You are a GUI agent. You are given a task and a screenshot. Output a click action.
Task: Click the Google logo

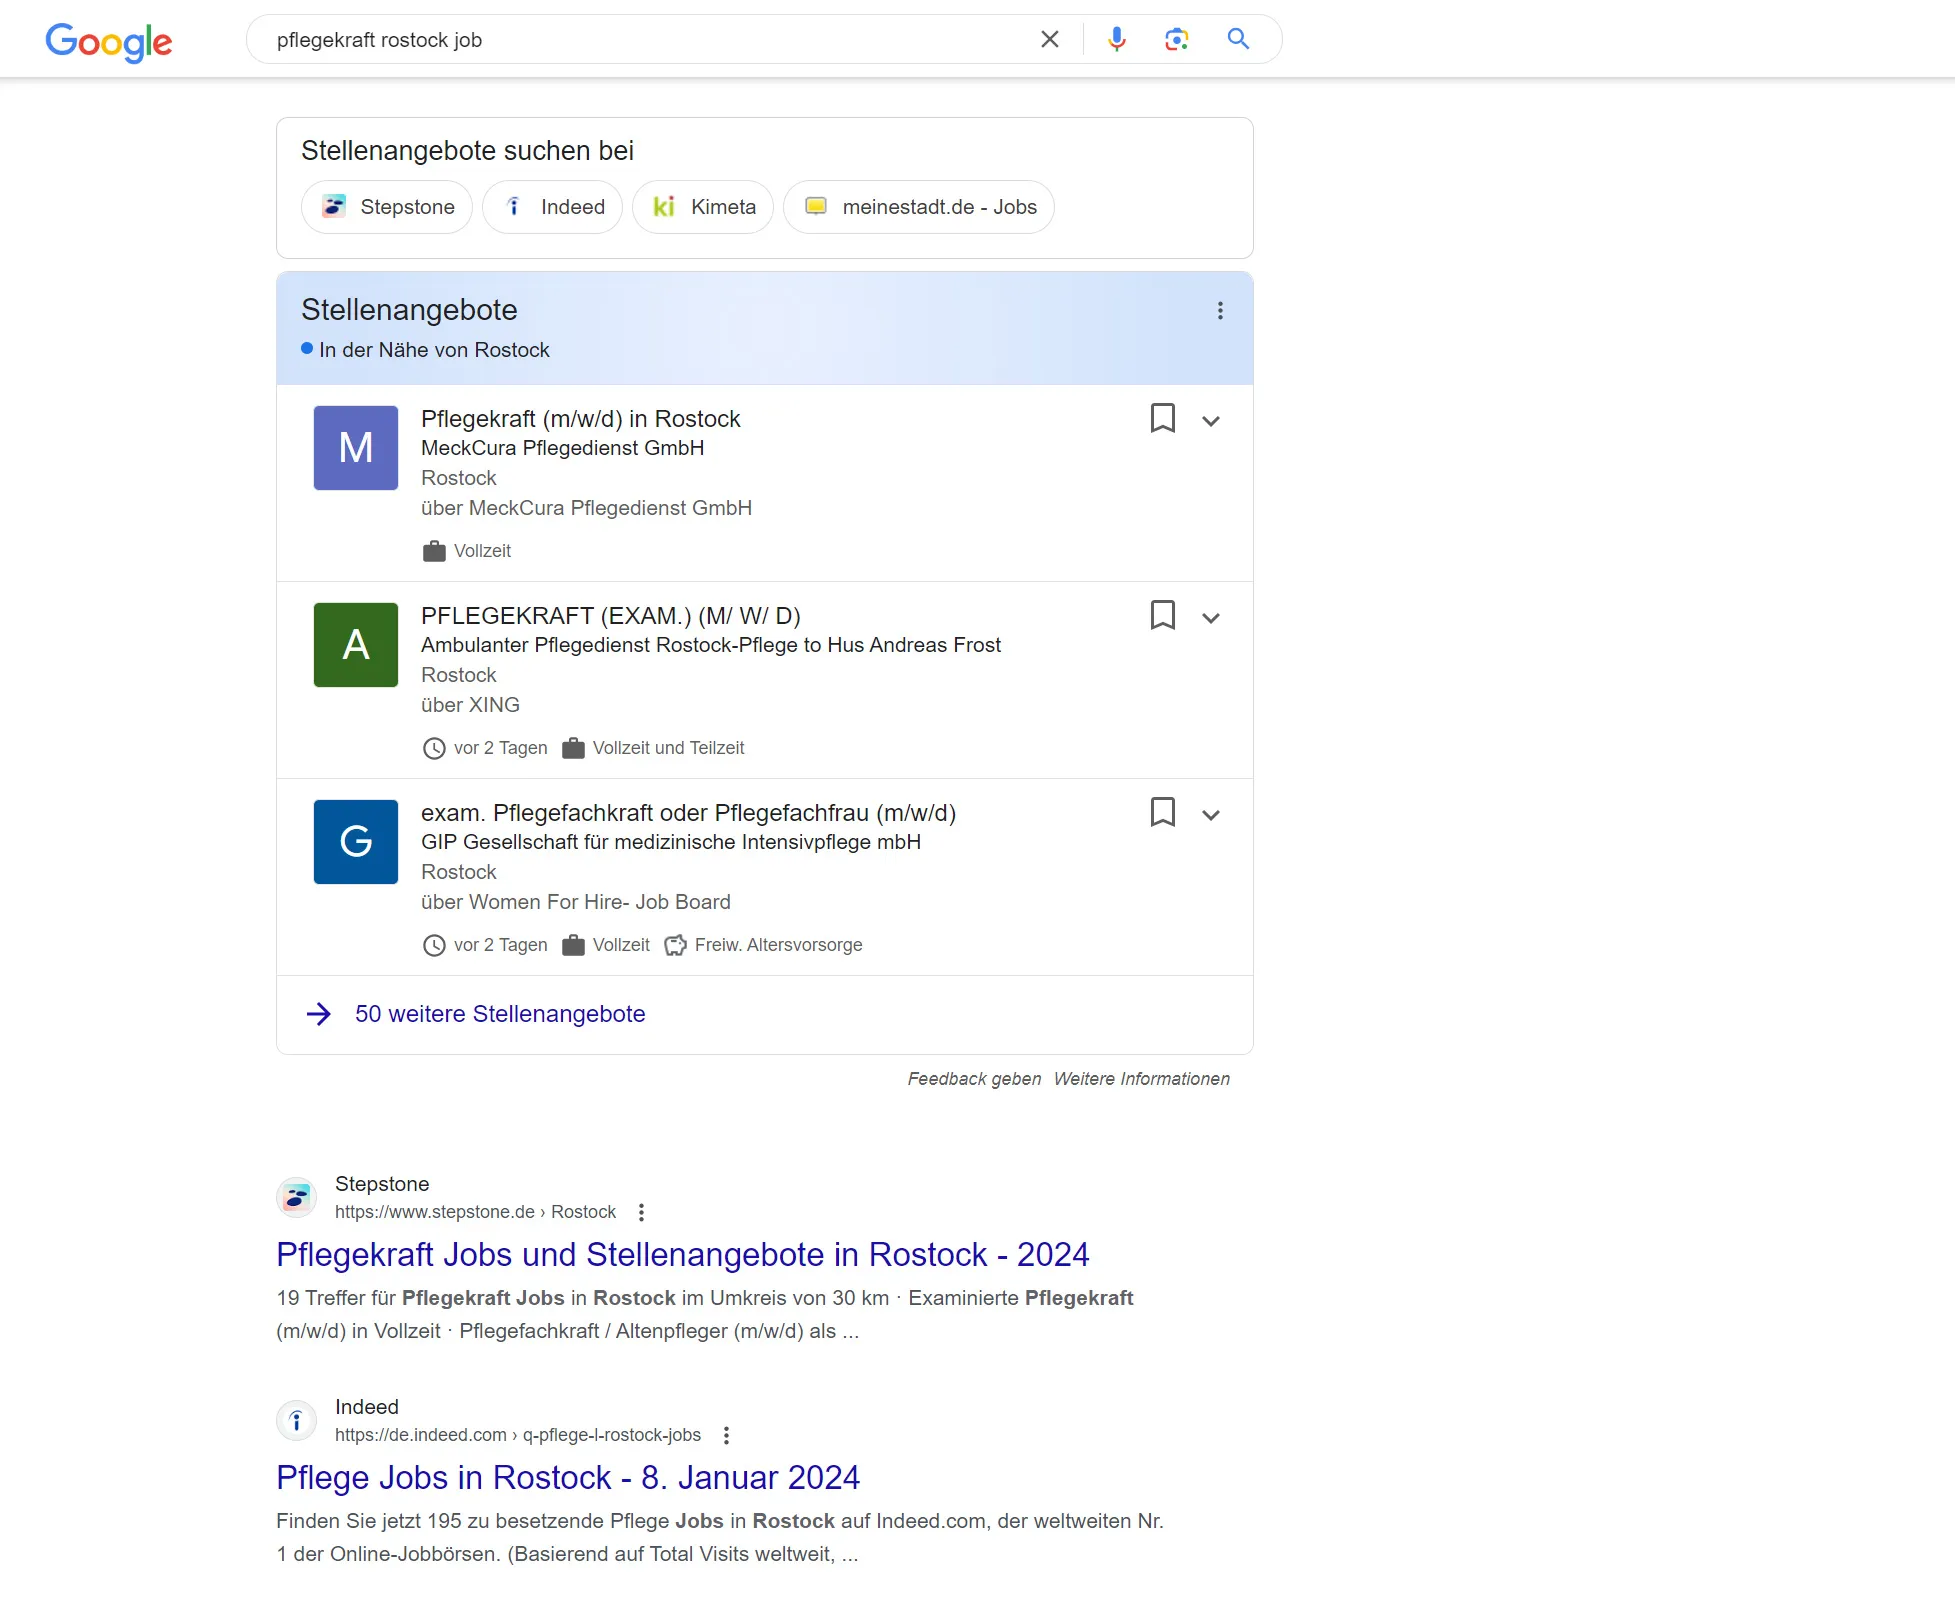coord(109,41)
